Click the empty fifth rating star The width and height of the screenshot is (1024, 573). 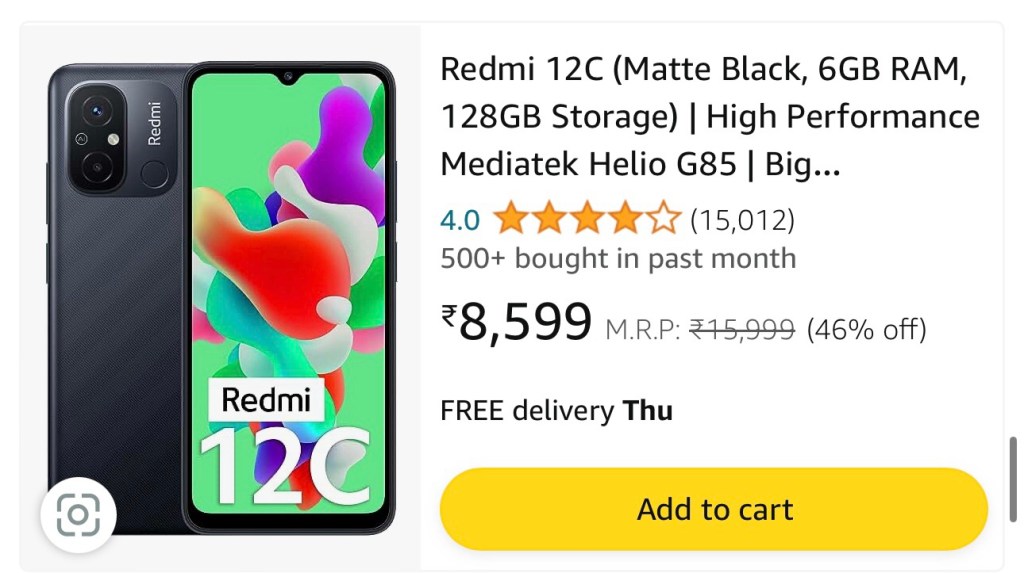[x=664, y=218]
